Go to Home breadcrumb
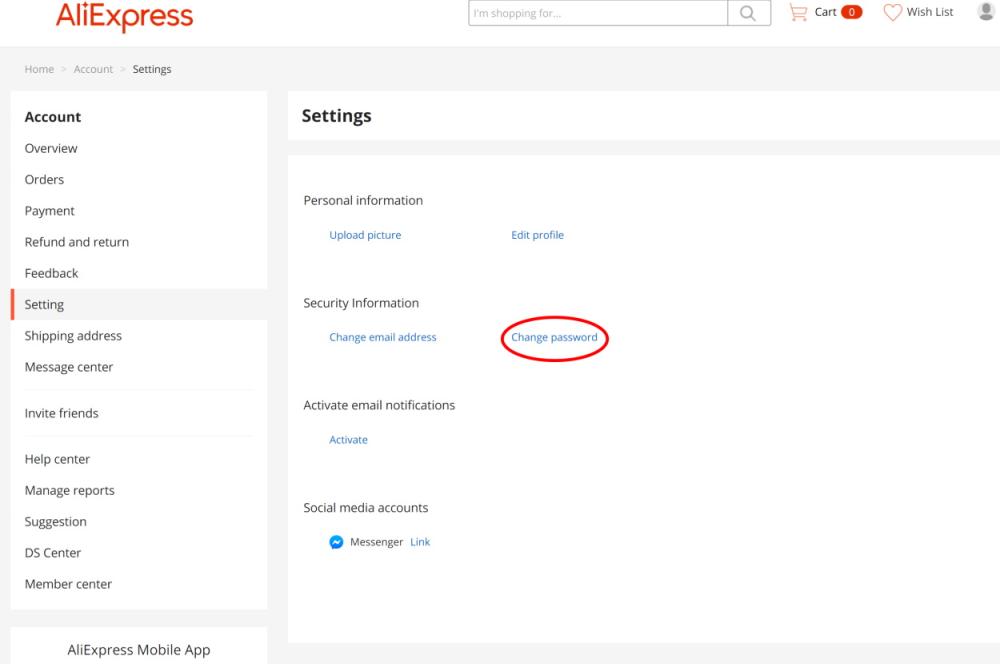This screenshot has width=1000, height=664. tap(39, 69)
